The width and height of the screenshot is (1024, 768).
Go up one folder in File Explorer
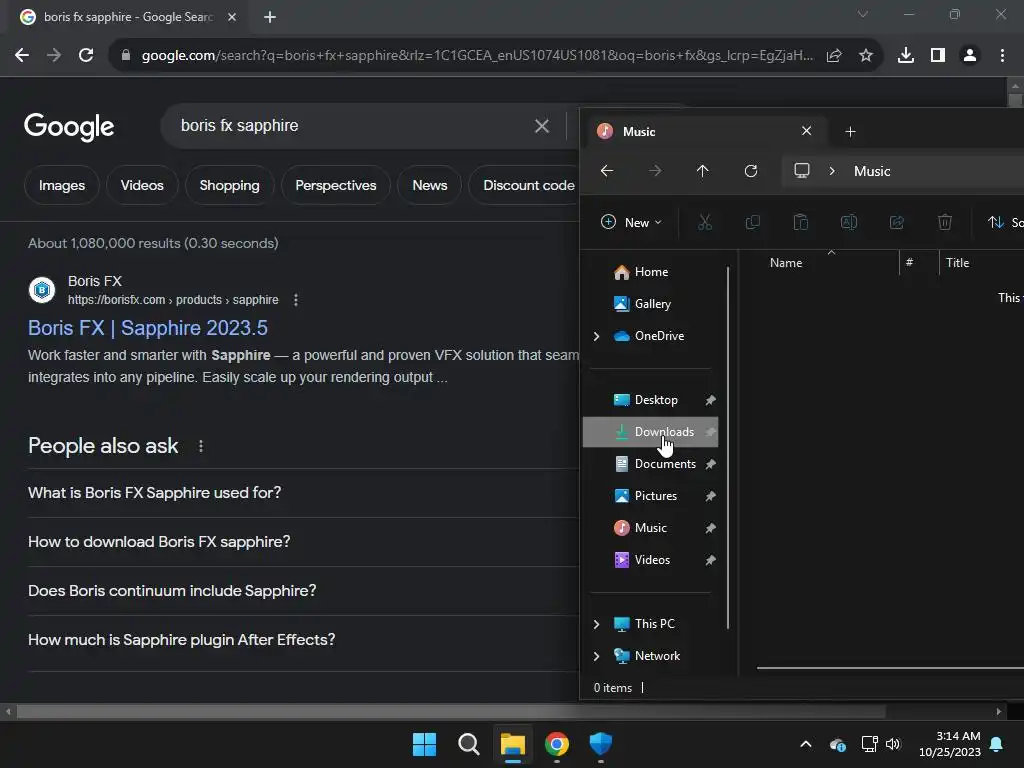(x=703, y=171)
